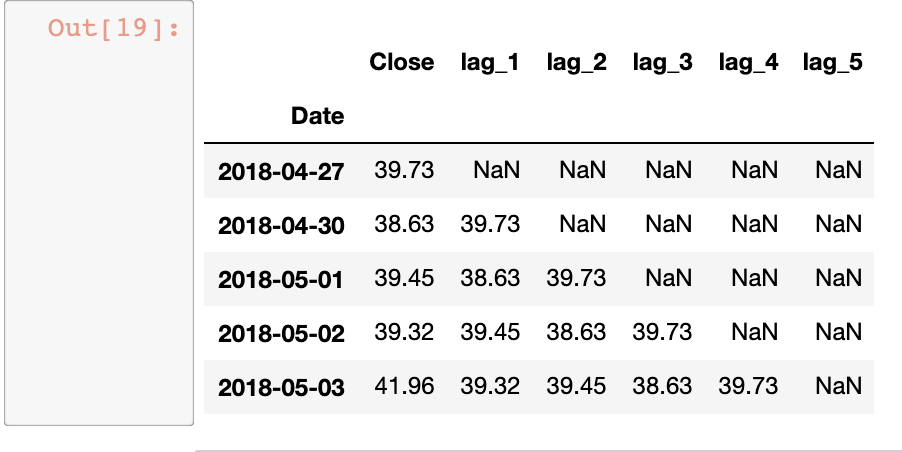Click the Out[19] output prompt label
Image resolution: width=902 pixels, height=452 pixels.
(114, 27)
